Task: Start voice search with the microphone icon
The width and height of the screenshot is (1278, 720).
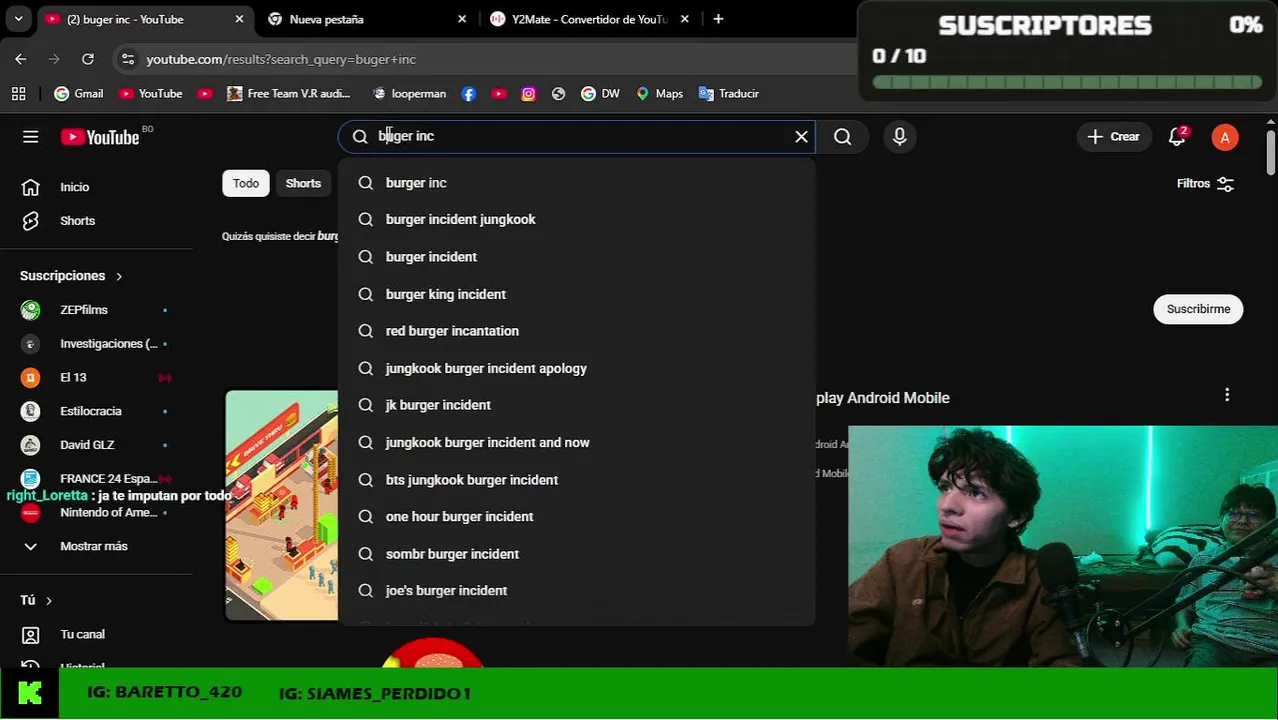Action: (x=899, y=137)
